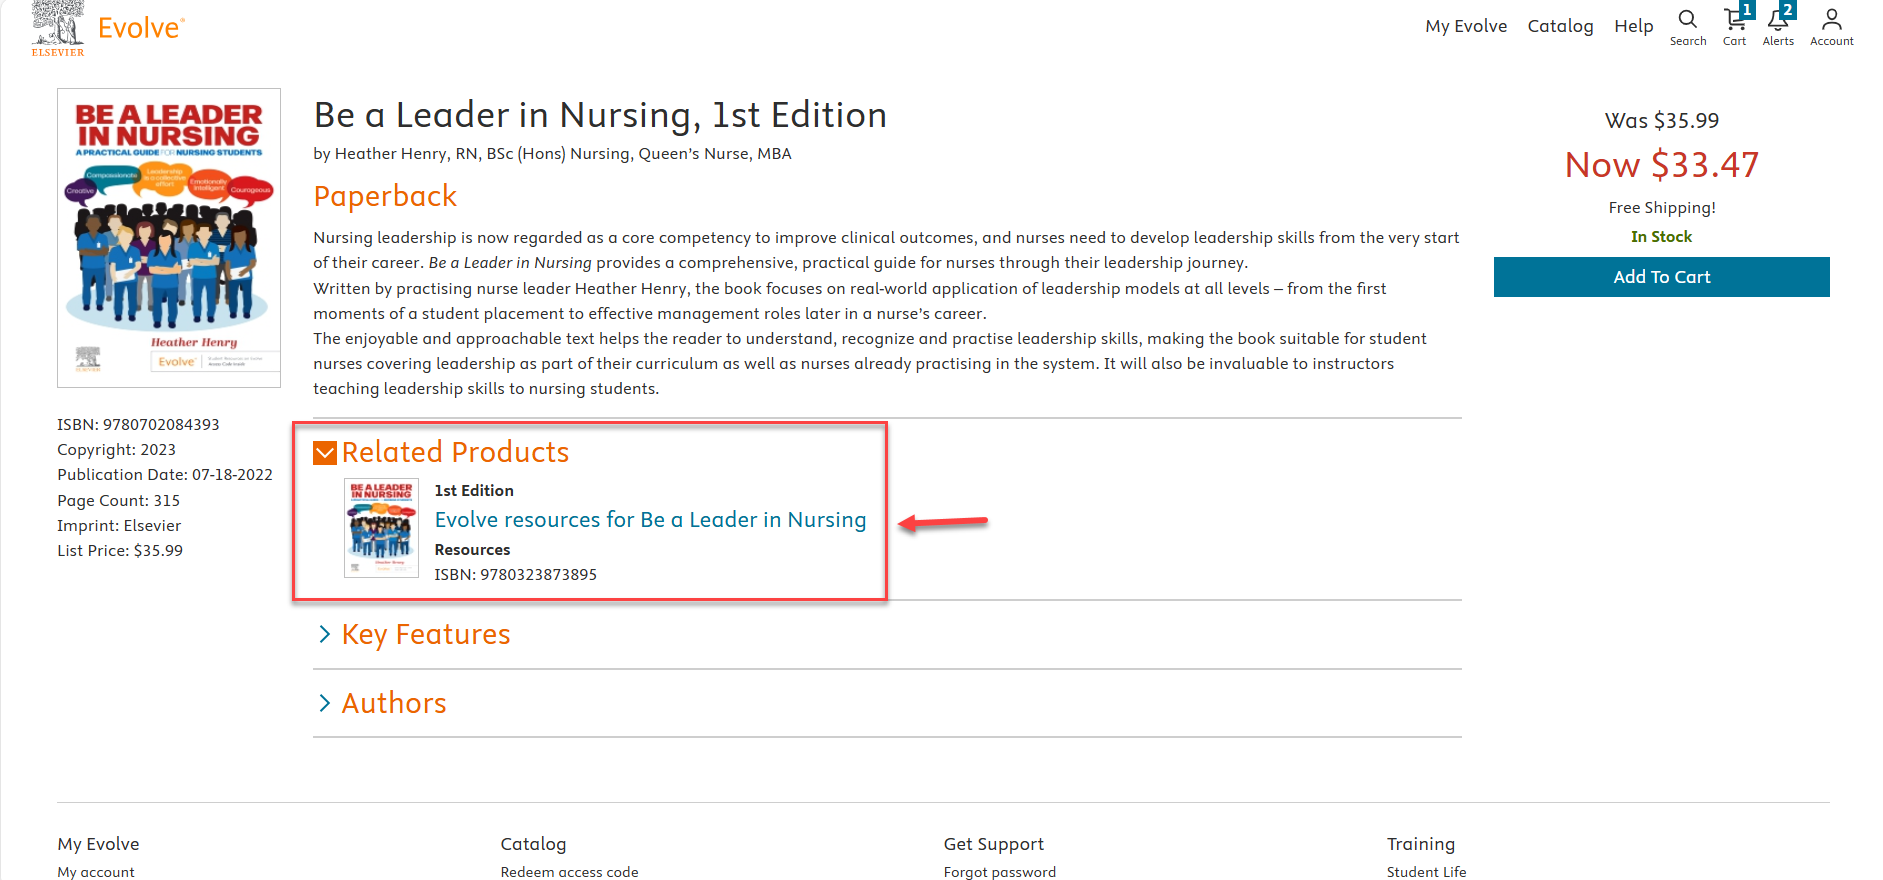
Task: Open the Redeem access code link
Action: [x=569, y=872]
